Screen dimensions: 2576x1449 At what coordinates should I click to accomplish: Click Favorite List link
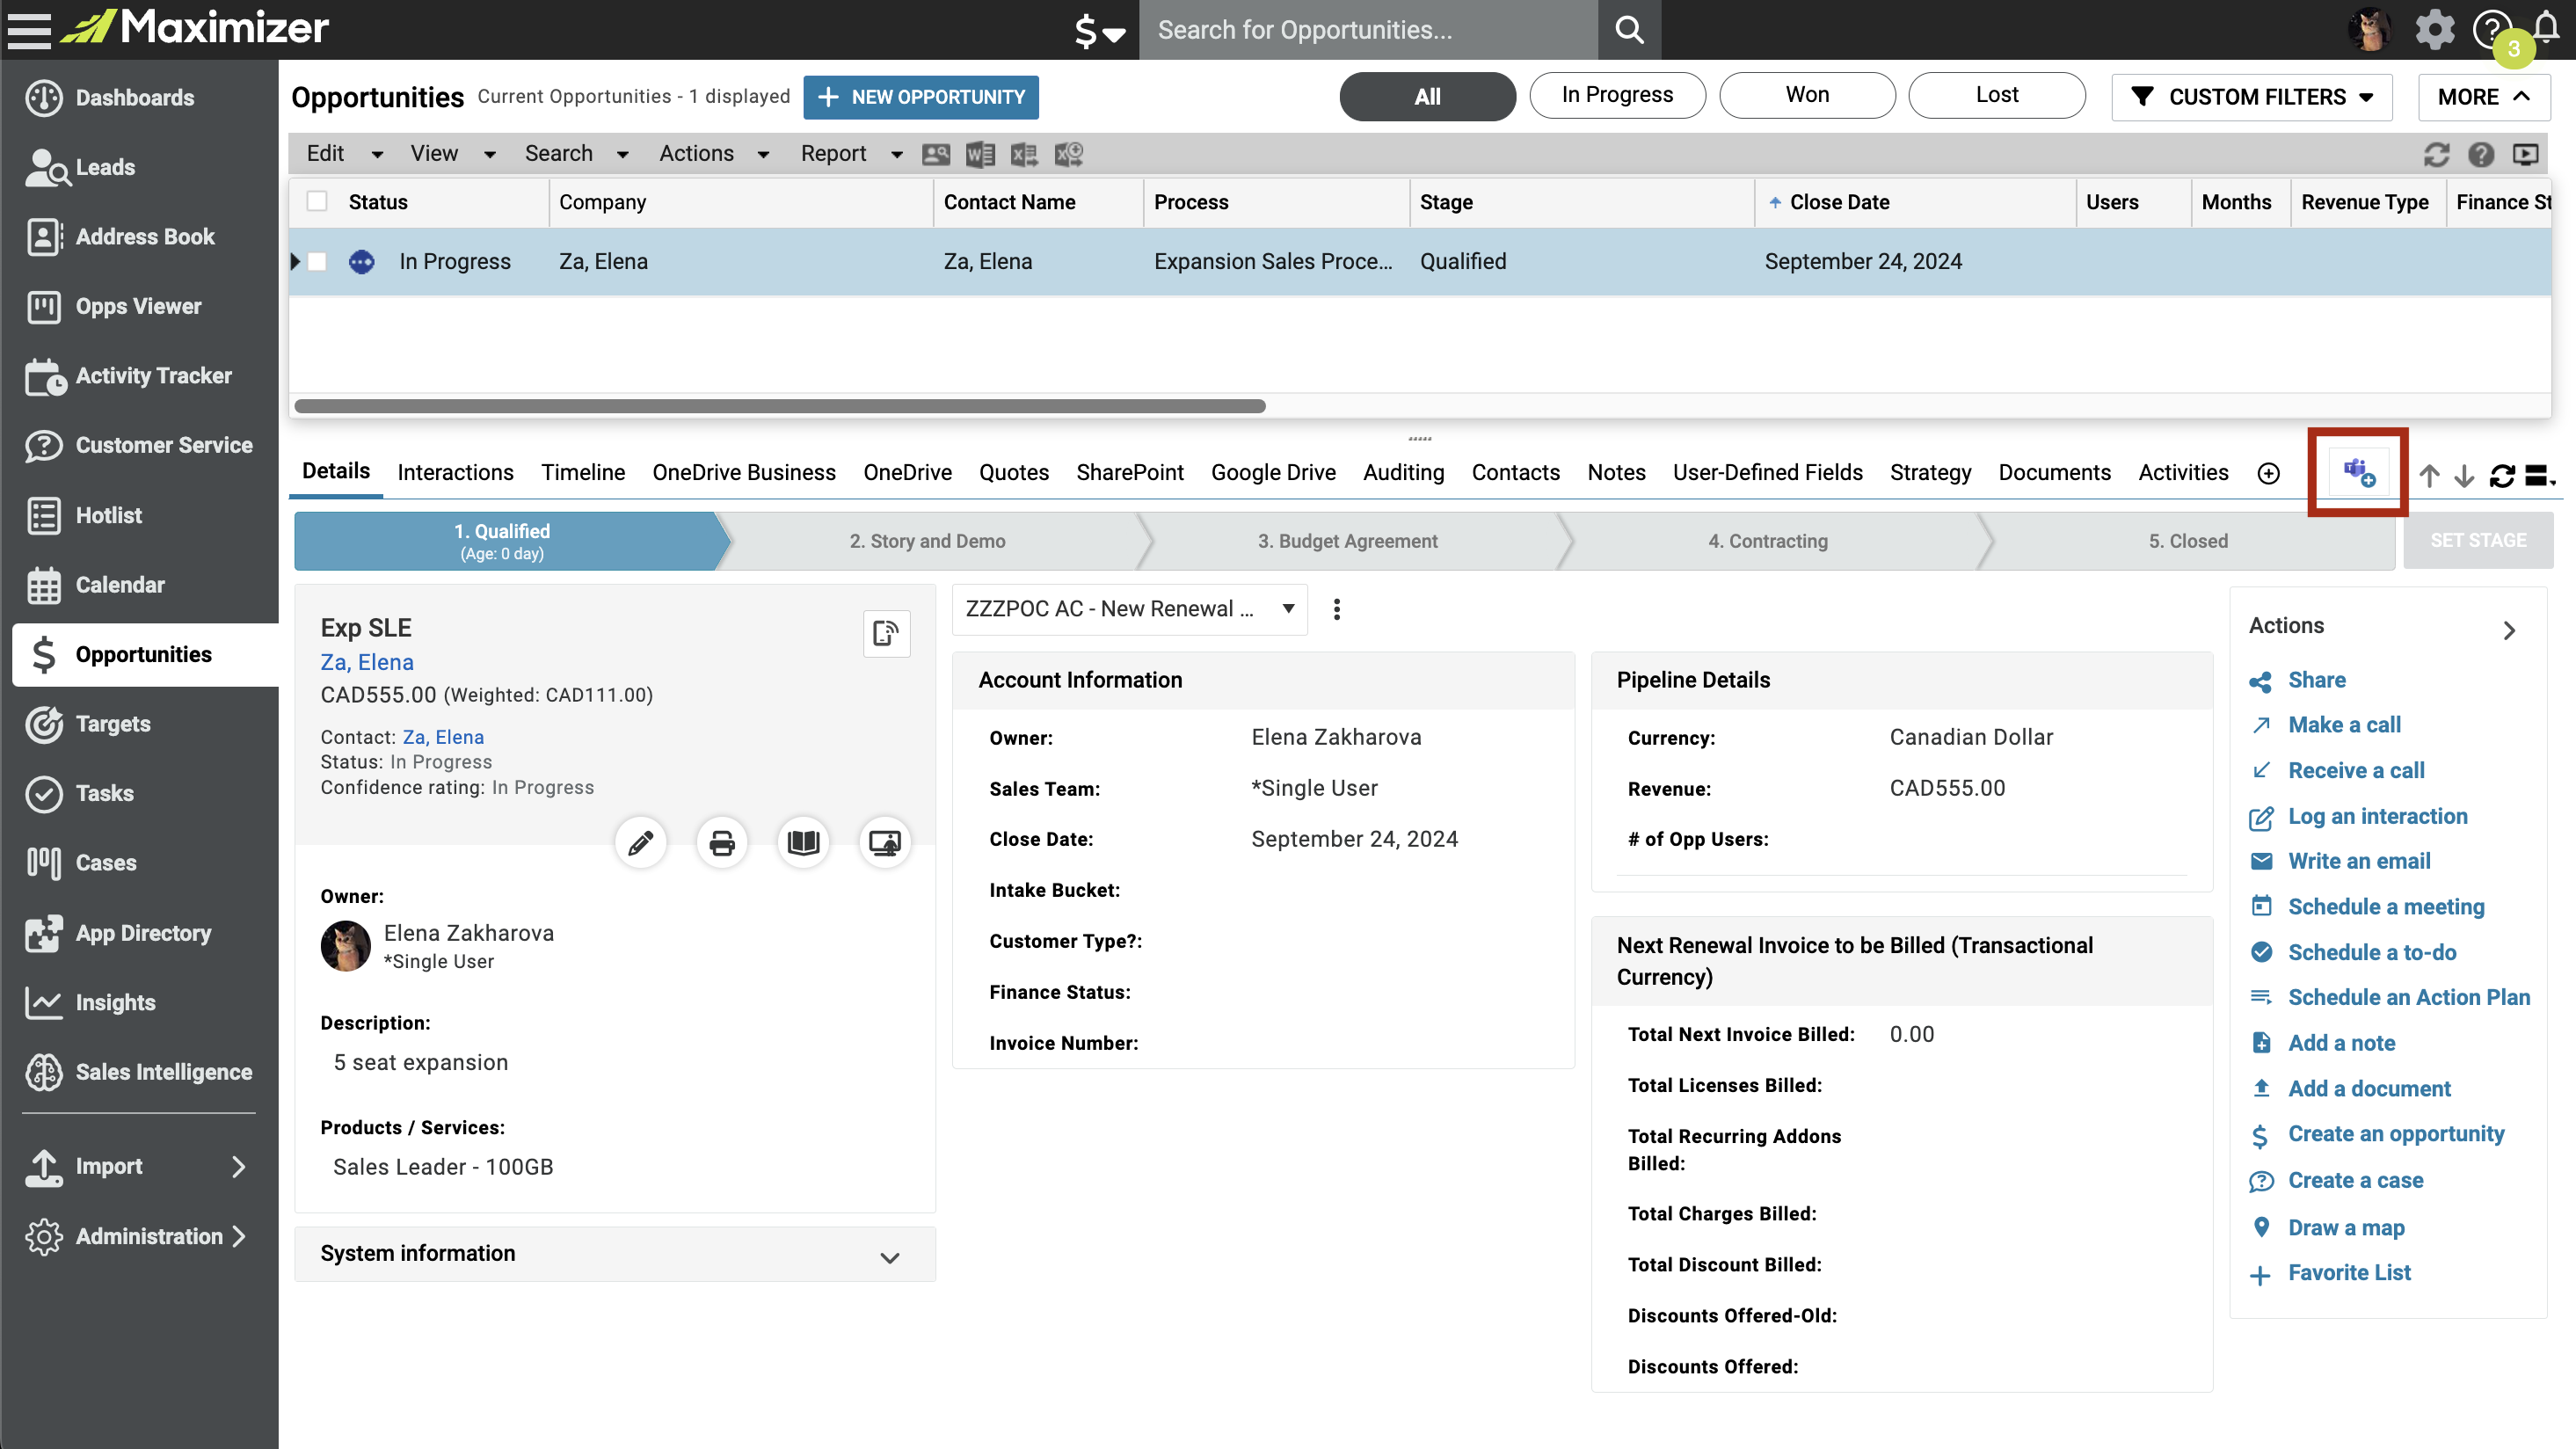(x=2349, y=1273)
